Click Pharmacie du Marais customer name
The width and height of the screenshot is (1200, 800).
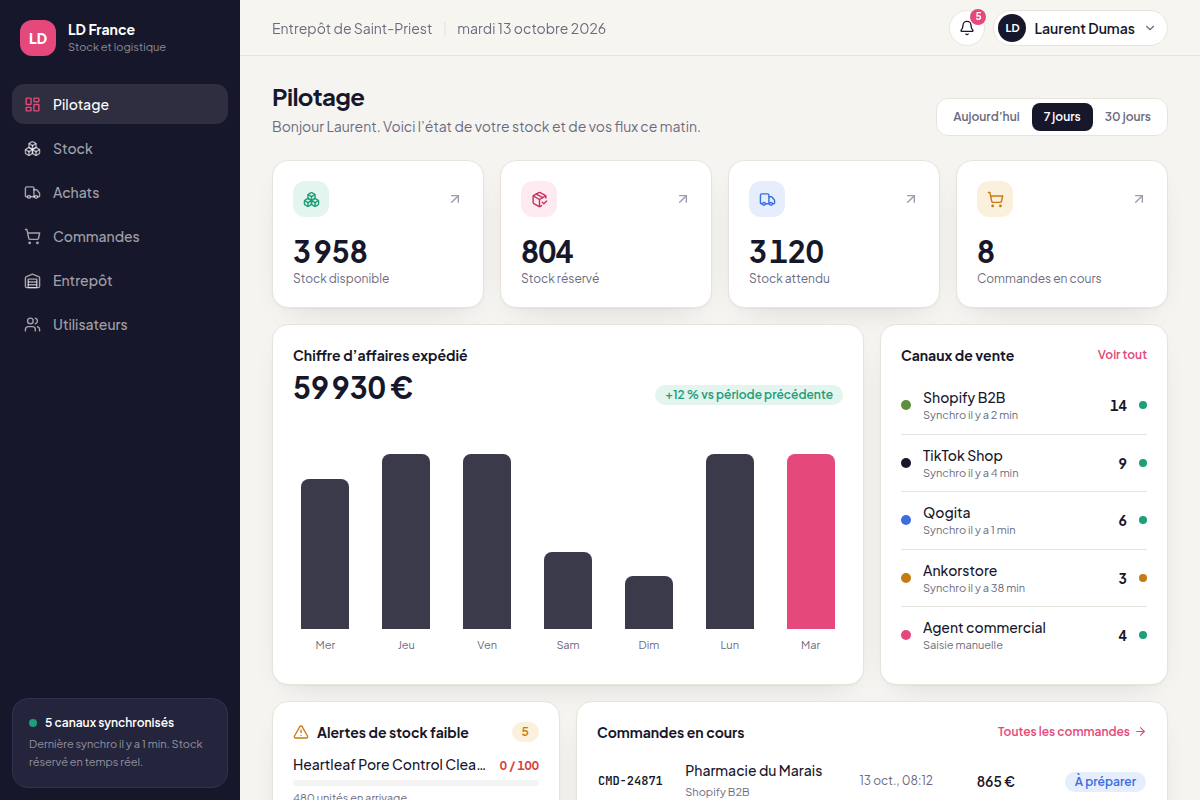pyautogui.click(x=754, y=771)
